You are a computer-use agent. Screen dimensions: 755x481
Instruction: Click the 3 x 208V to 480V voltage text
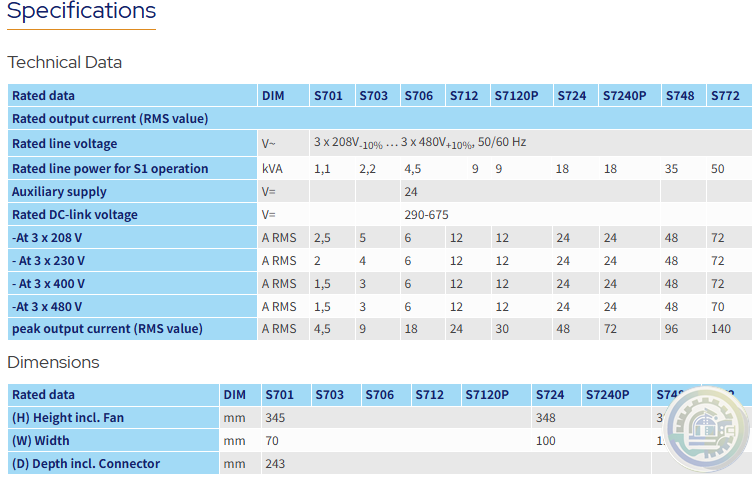point(420,143)
